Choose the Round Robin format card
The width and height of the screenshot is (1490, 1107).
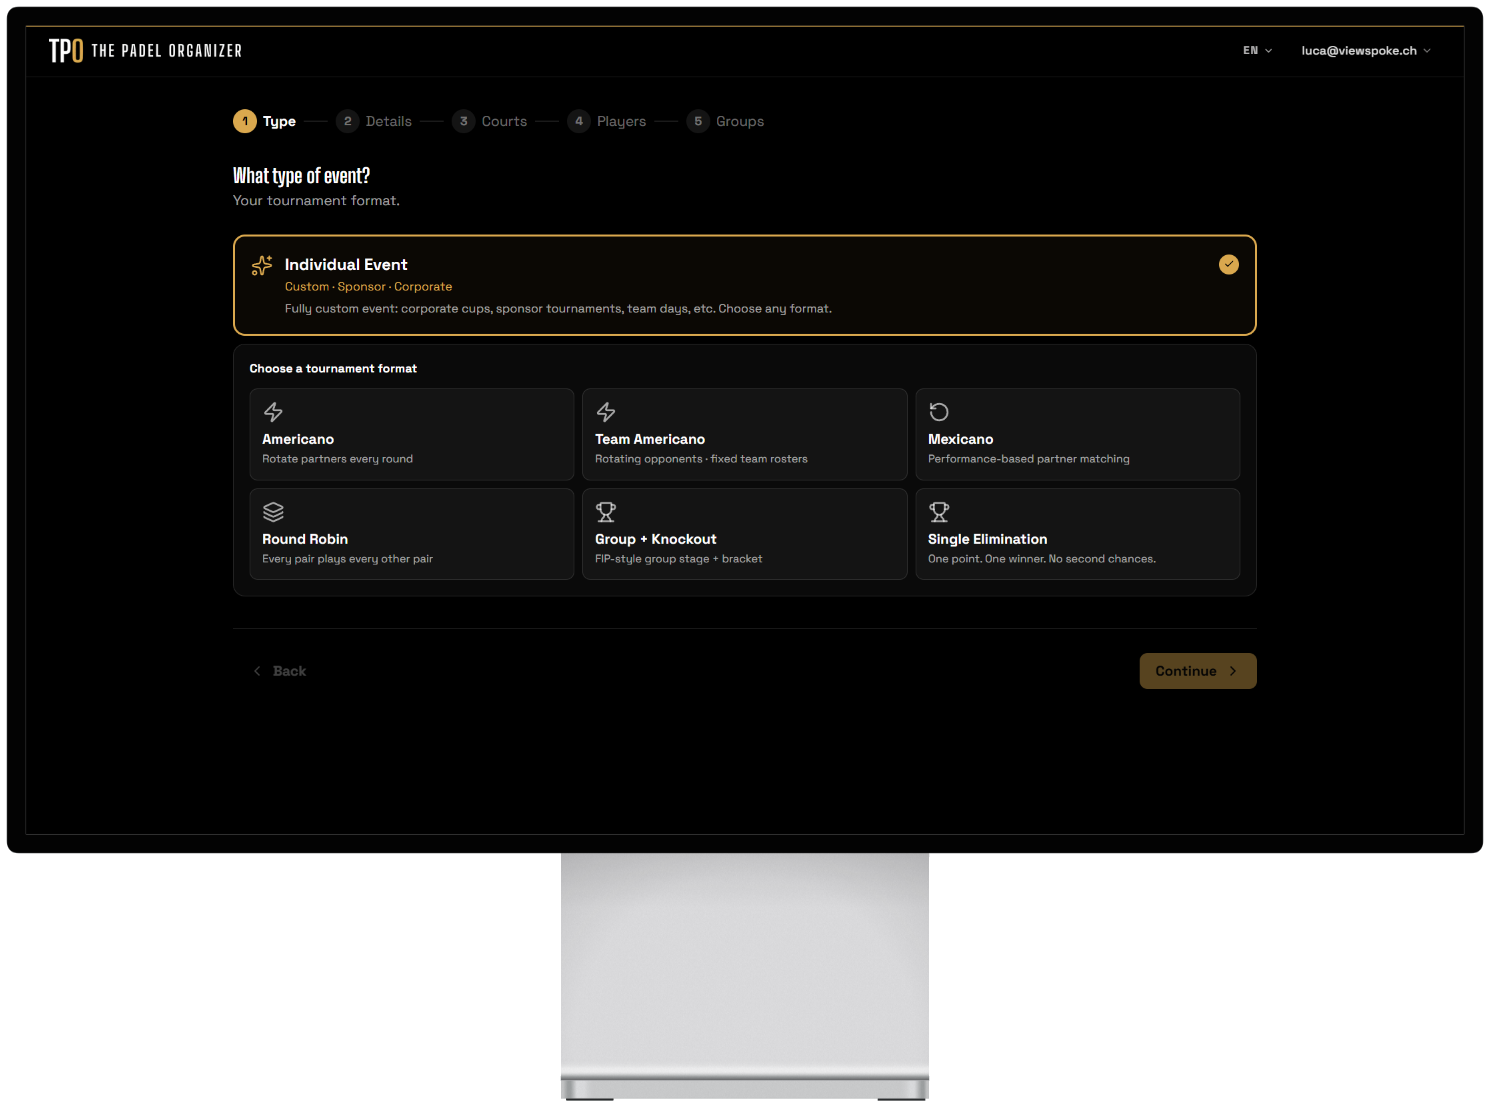(412, 534)
